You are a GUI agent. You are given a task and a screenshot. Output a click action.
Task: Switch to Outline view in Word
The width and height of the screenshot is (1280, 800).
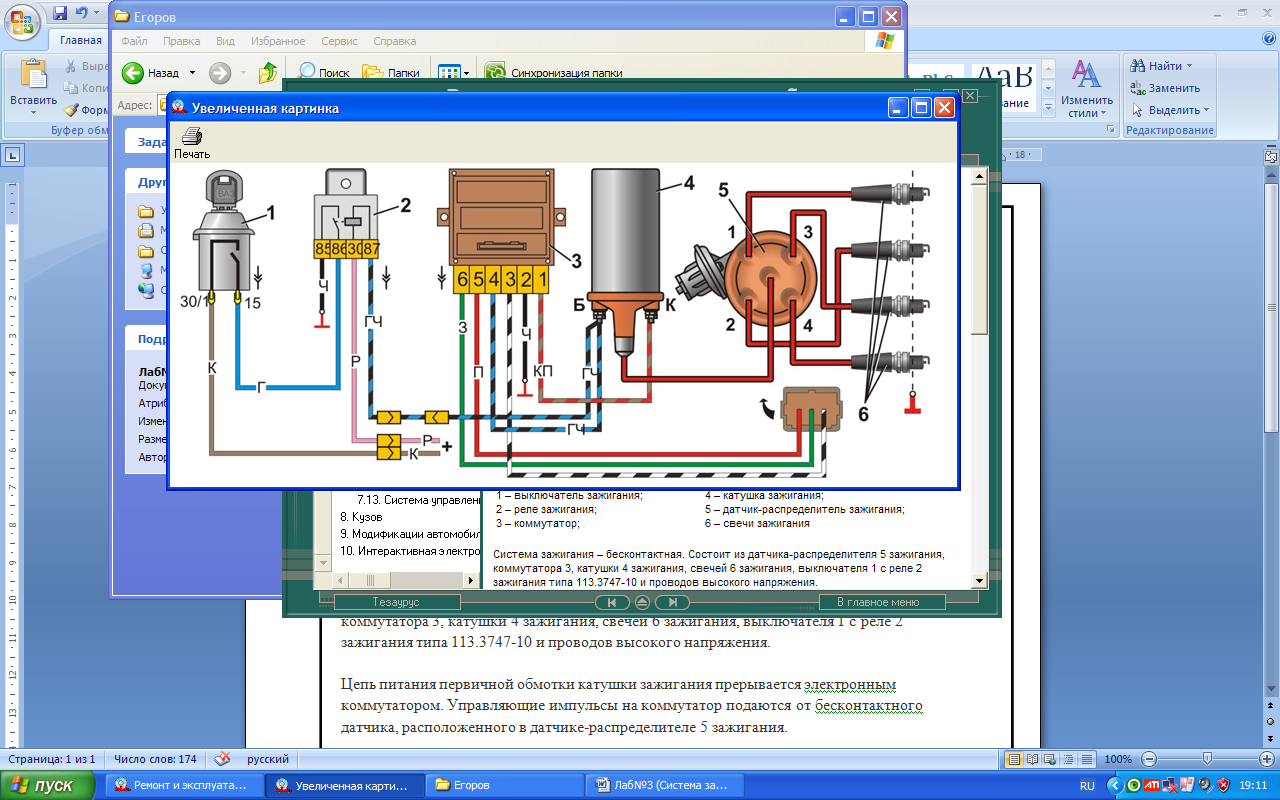coord(1068,759)
